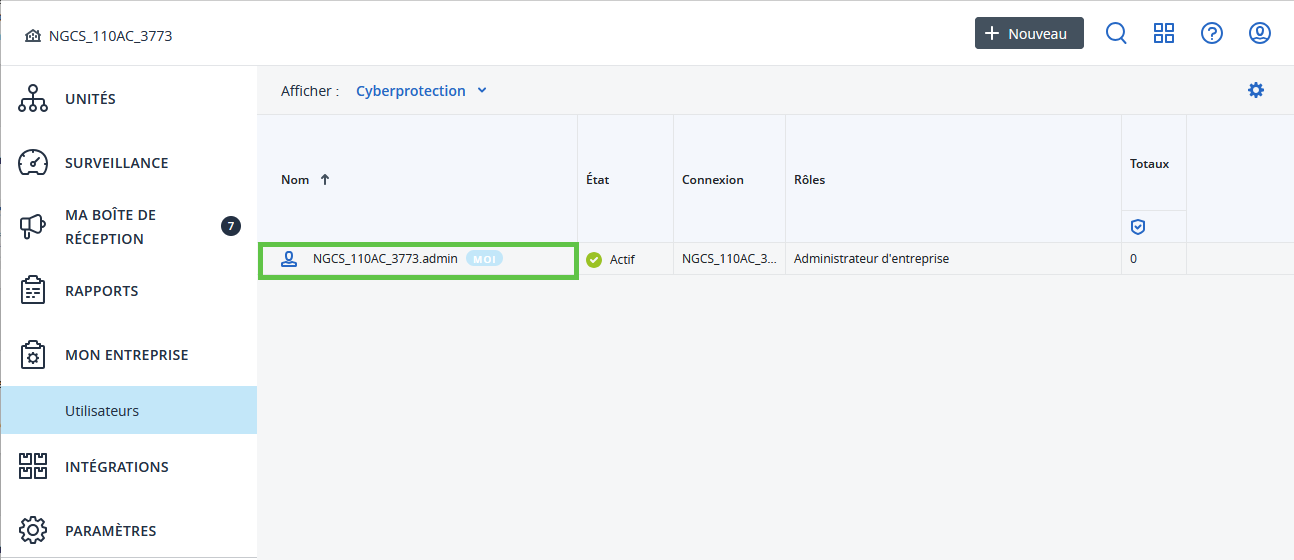Open the apps grid icon

click(1164, 33)
